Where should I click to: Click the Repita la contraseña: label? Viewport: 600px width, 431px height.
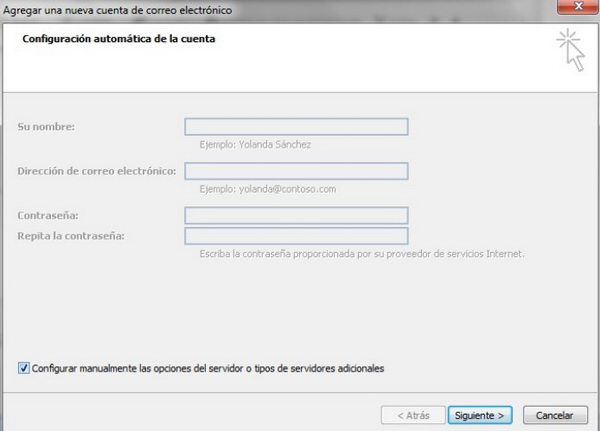coord(71,236)
